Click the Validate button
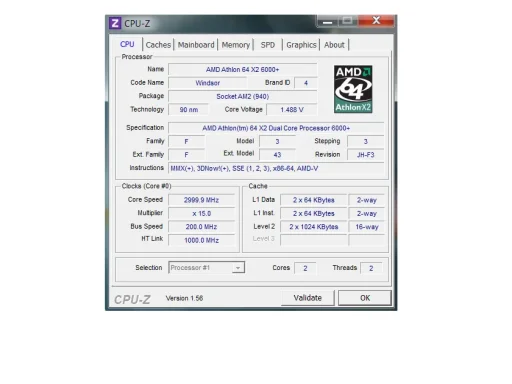 pyautogui.click(x=307, y=298)
